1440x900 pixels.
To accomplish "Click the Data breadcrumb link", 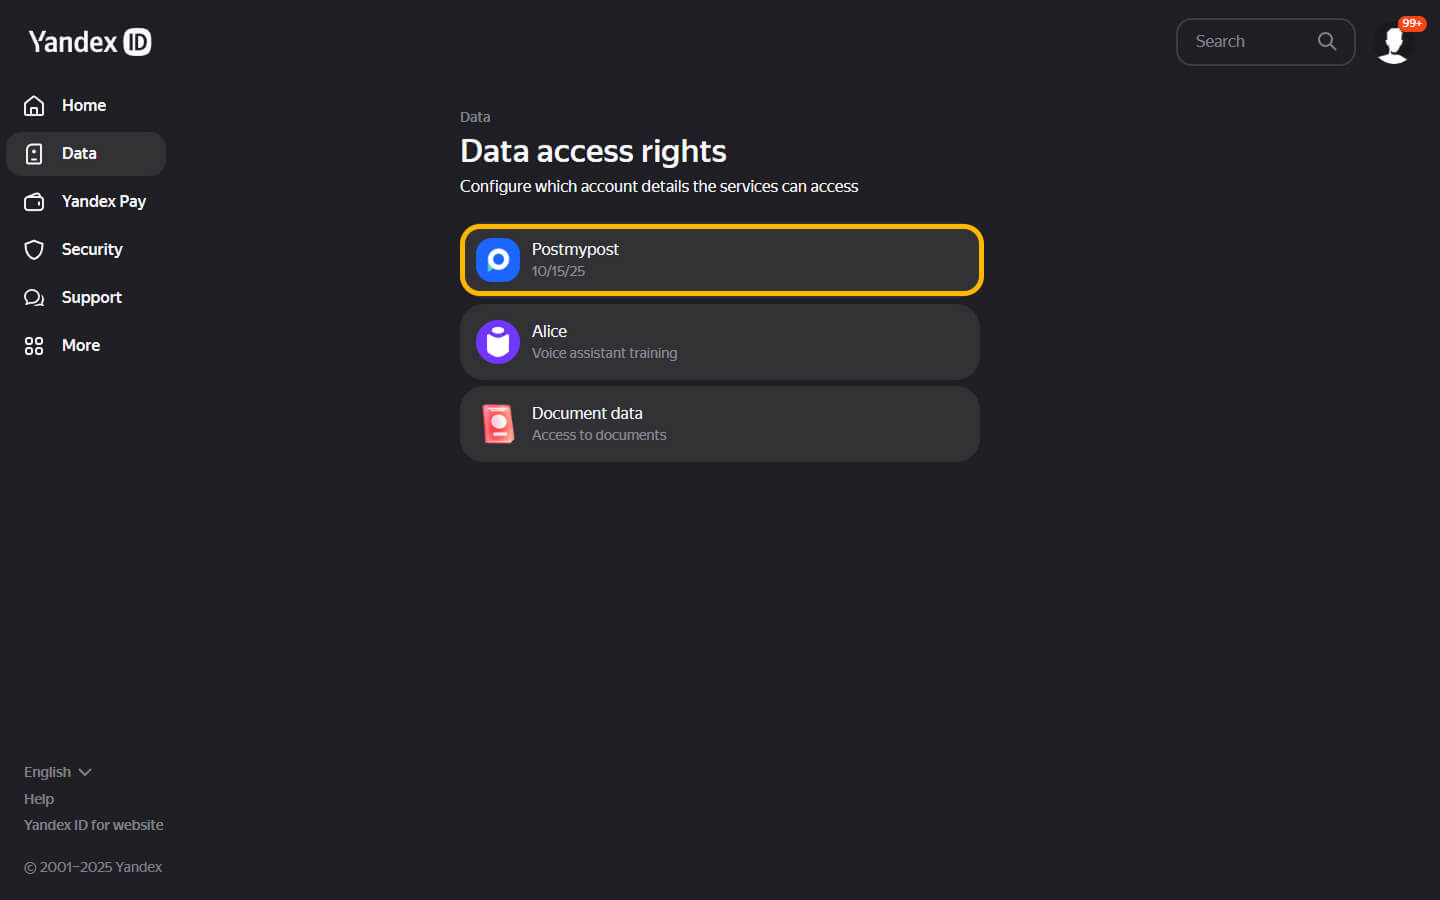I will [x=475, y=117].
